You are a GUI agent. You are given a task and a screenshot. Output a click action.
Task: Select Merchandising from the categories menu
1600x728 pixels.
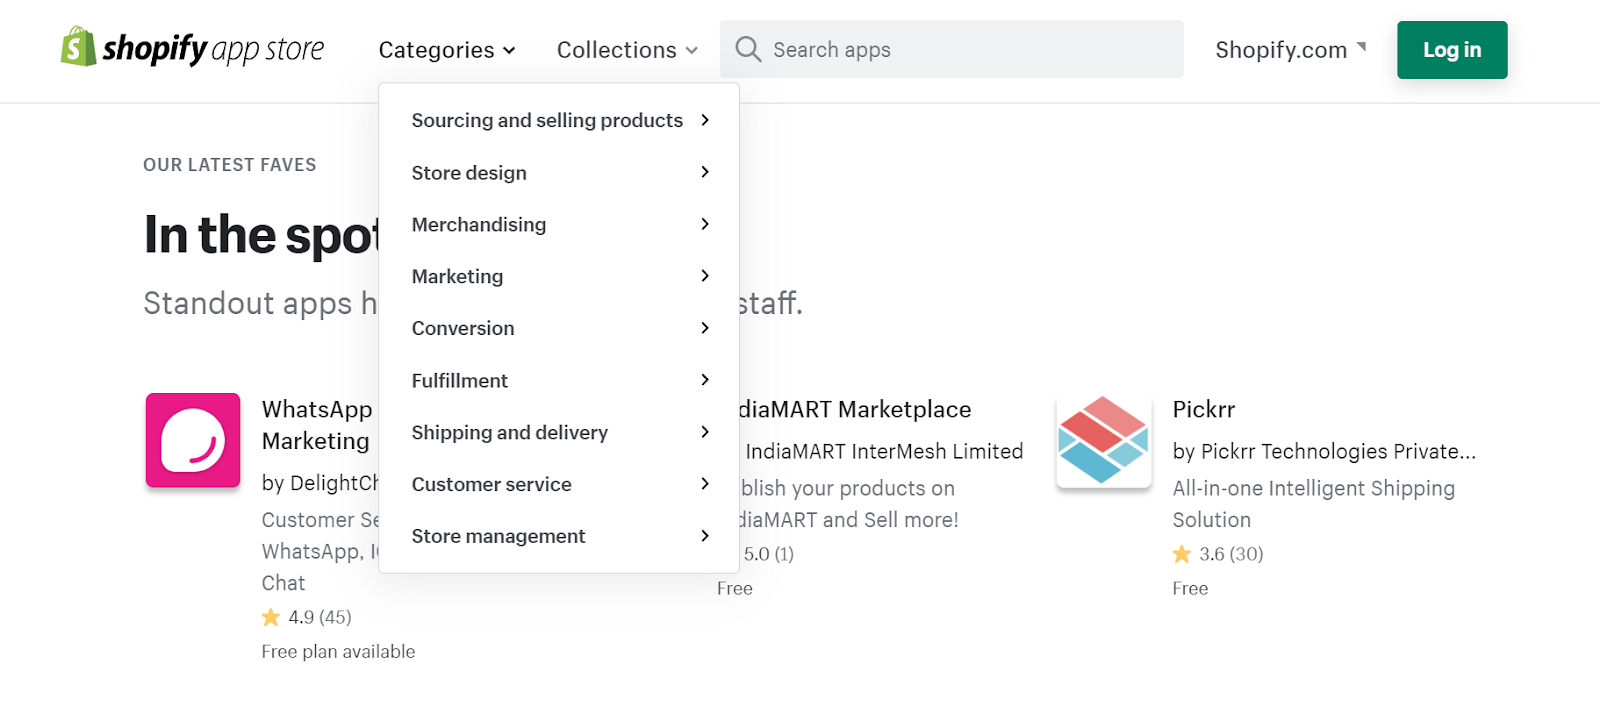[479, 225]
